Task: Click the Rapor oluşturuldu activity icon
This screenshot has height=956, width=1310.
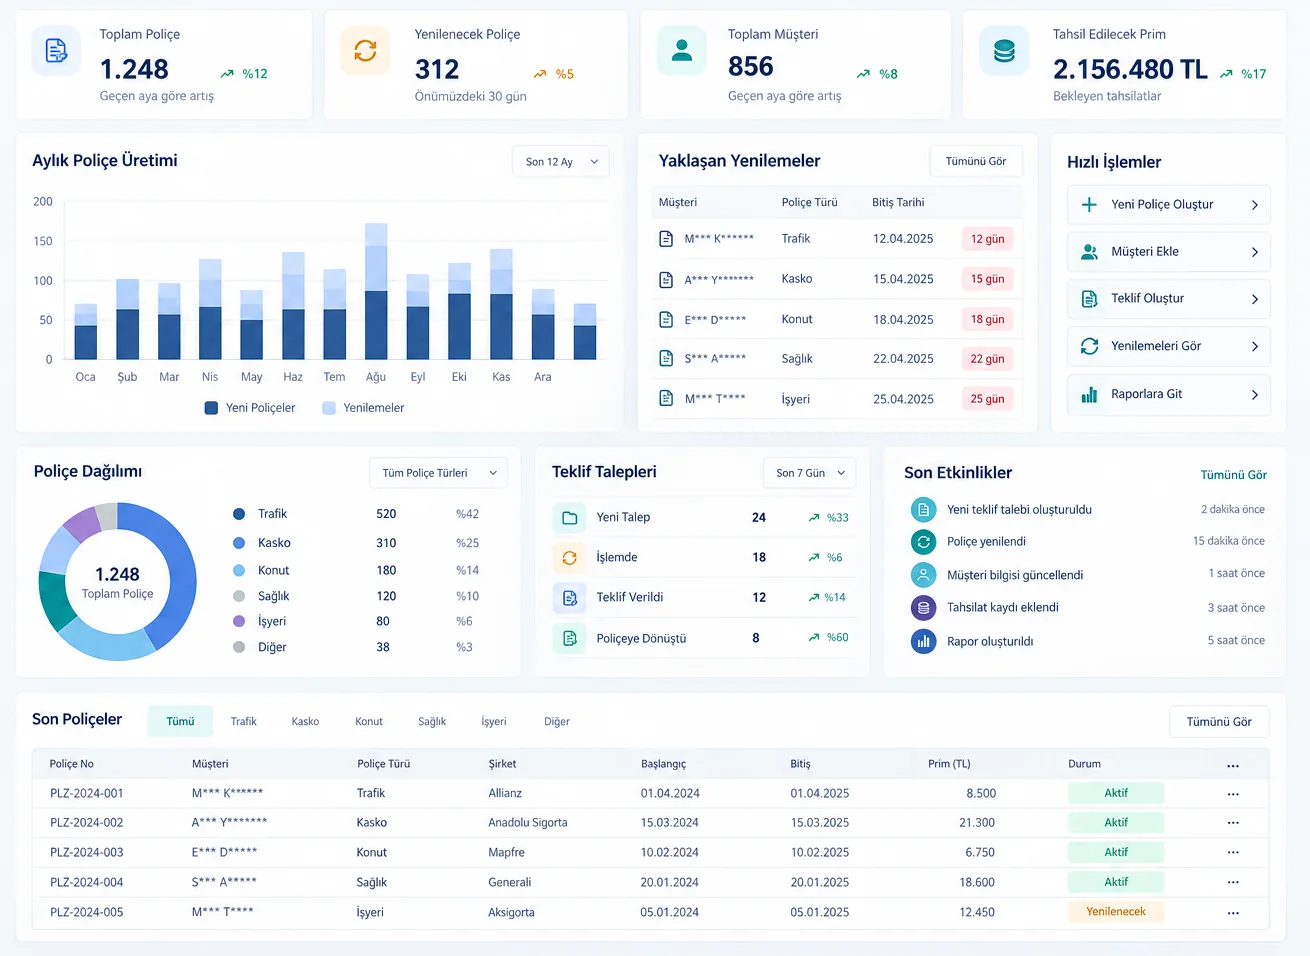Action: pyautogui.click(x=923, y=641)
